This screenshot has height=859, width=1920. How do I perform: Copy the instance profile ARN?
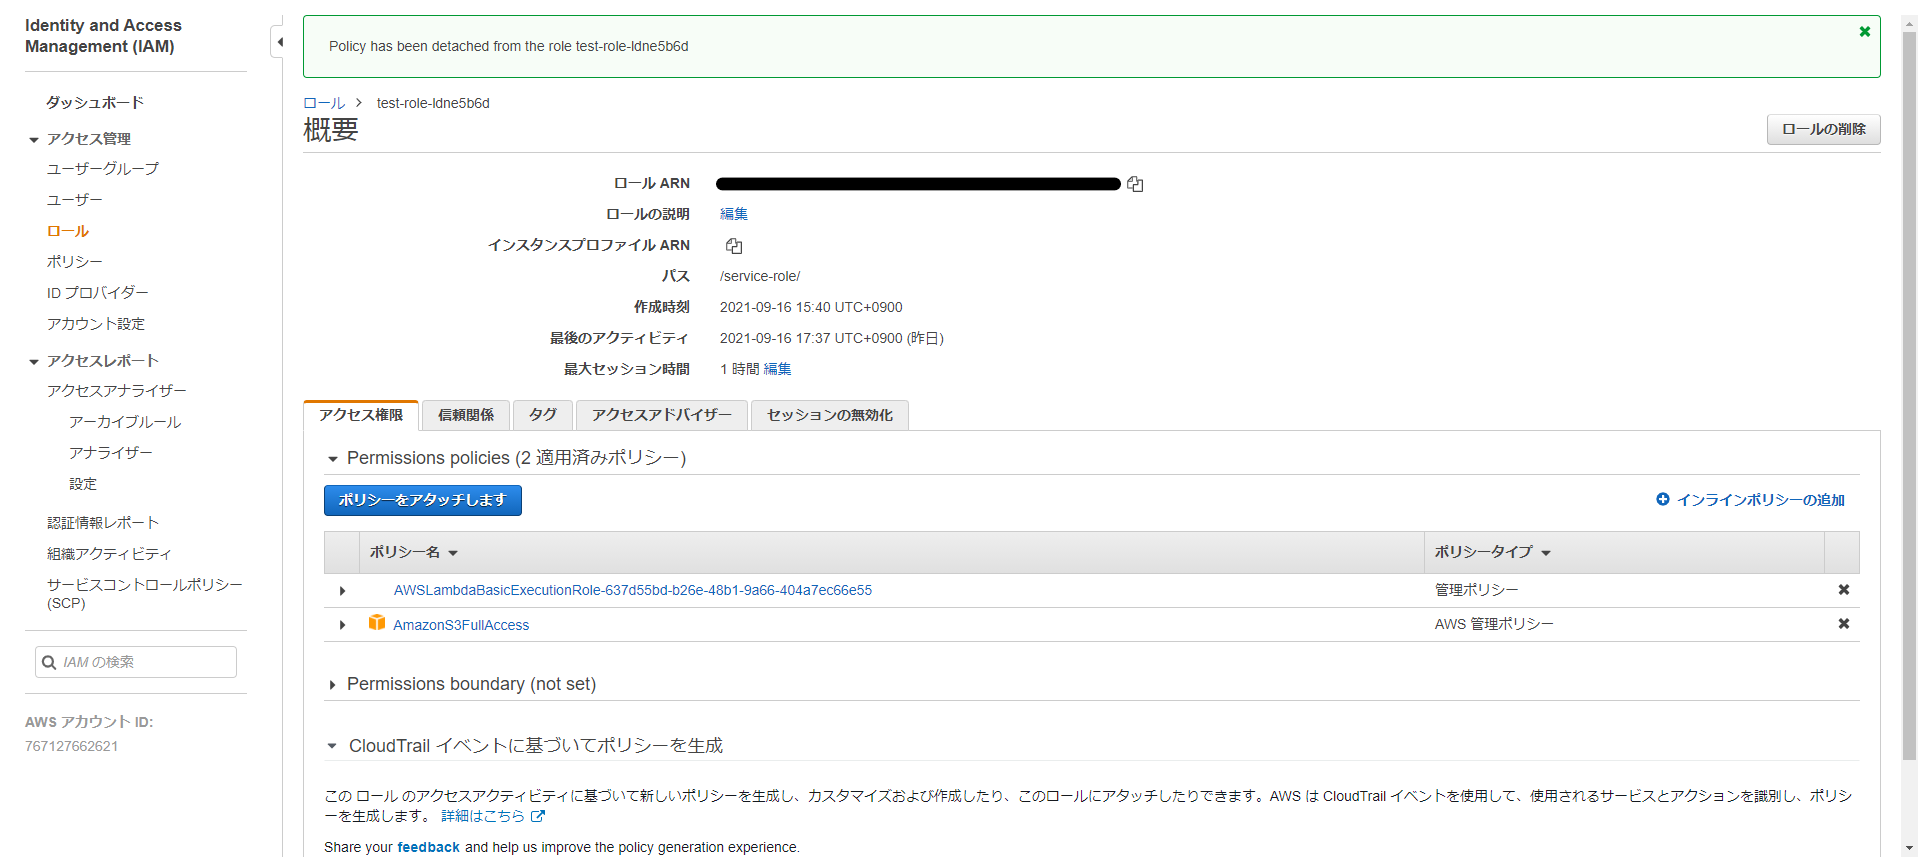[x=734, y=246]
